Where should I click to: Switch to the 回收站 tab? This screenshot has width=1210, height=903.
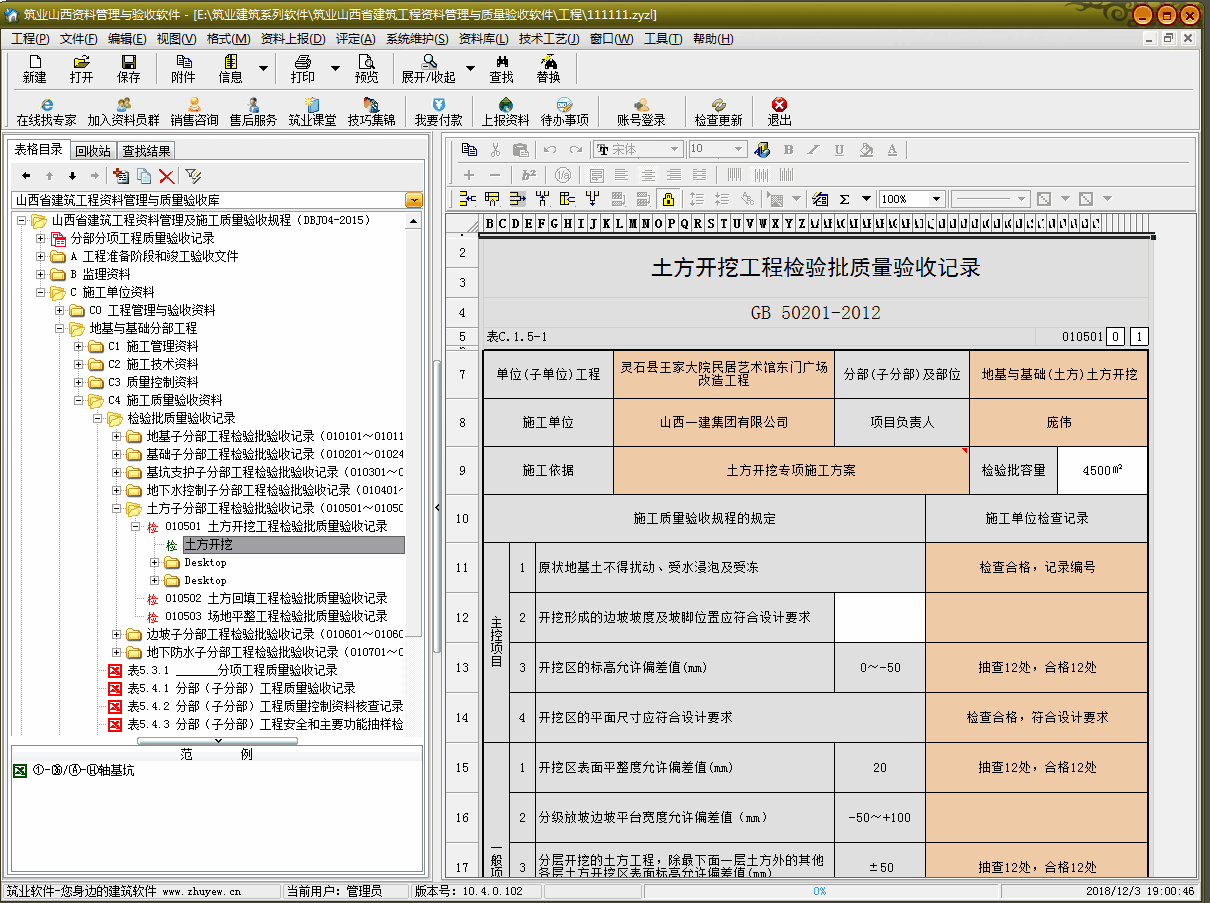pyautogui.click(x=93, y=151)
